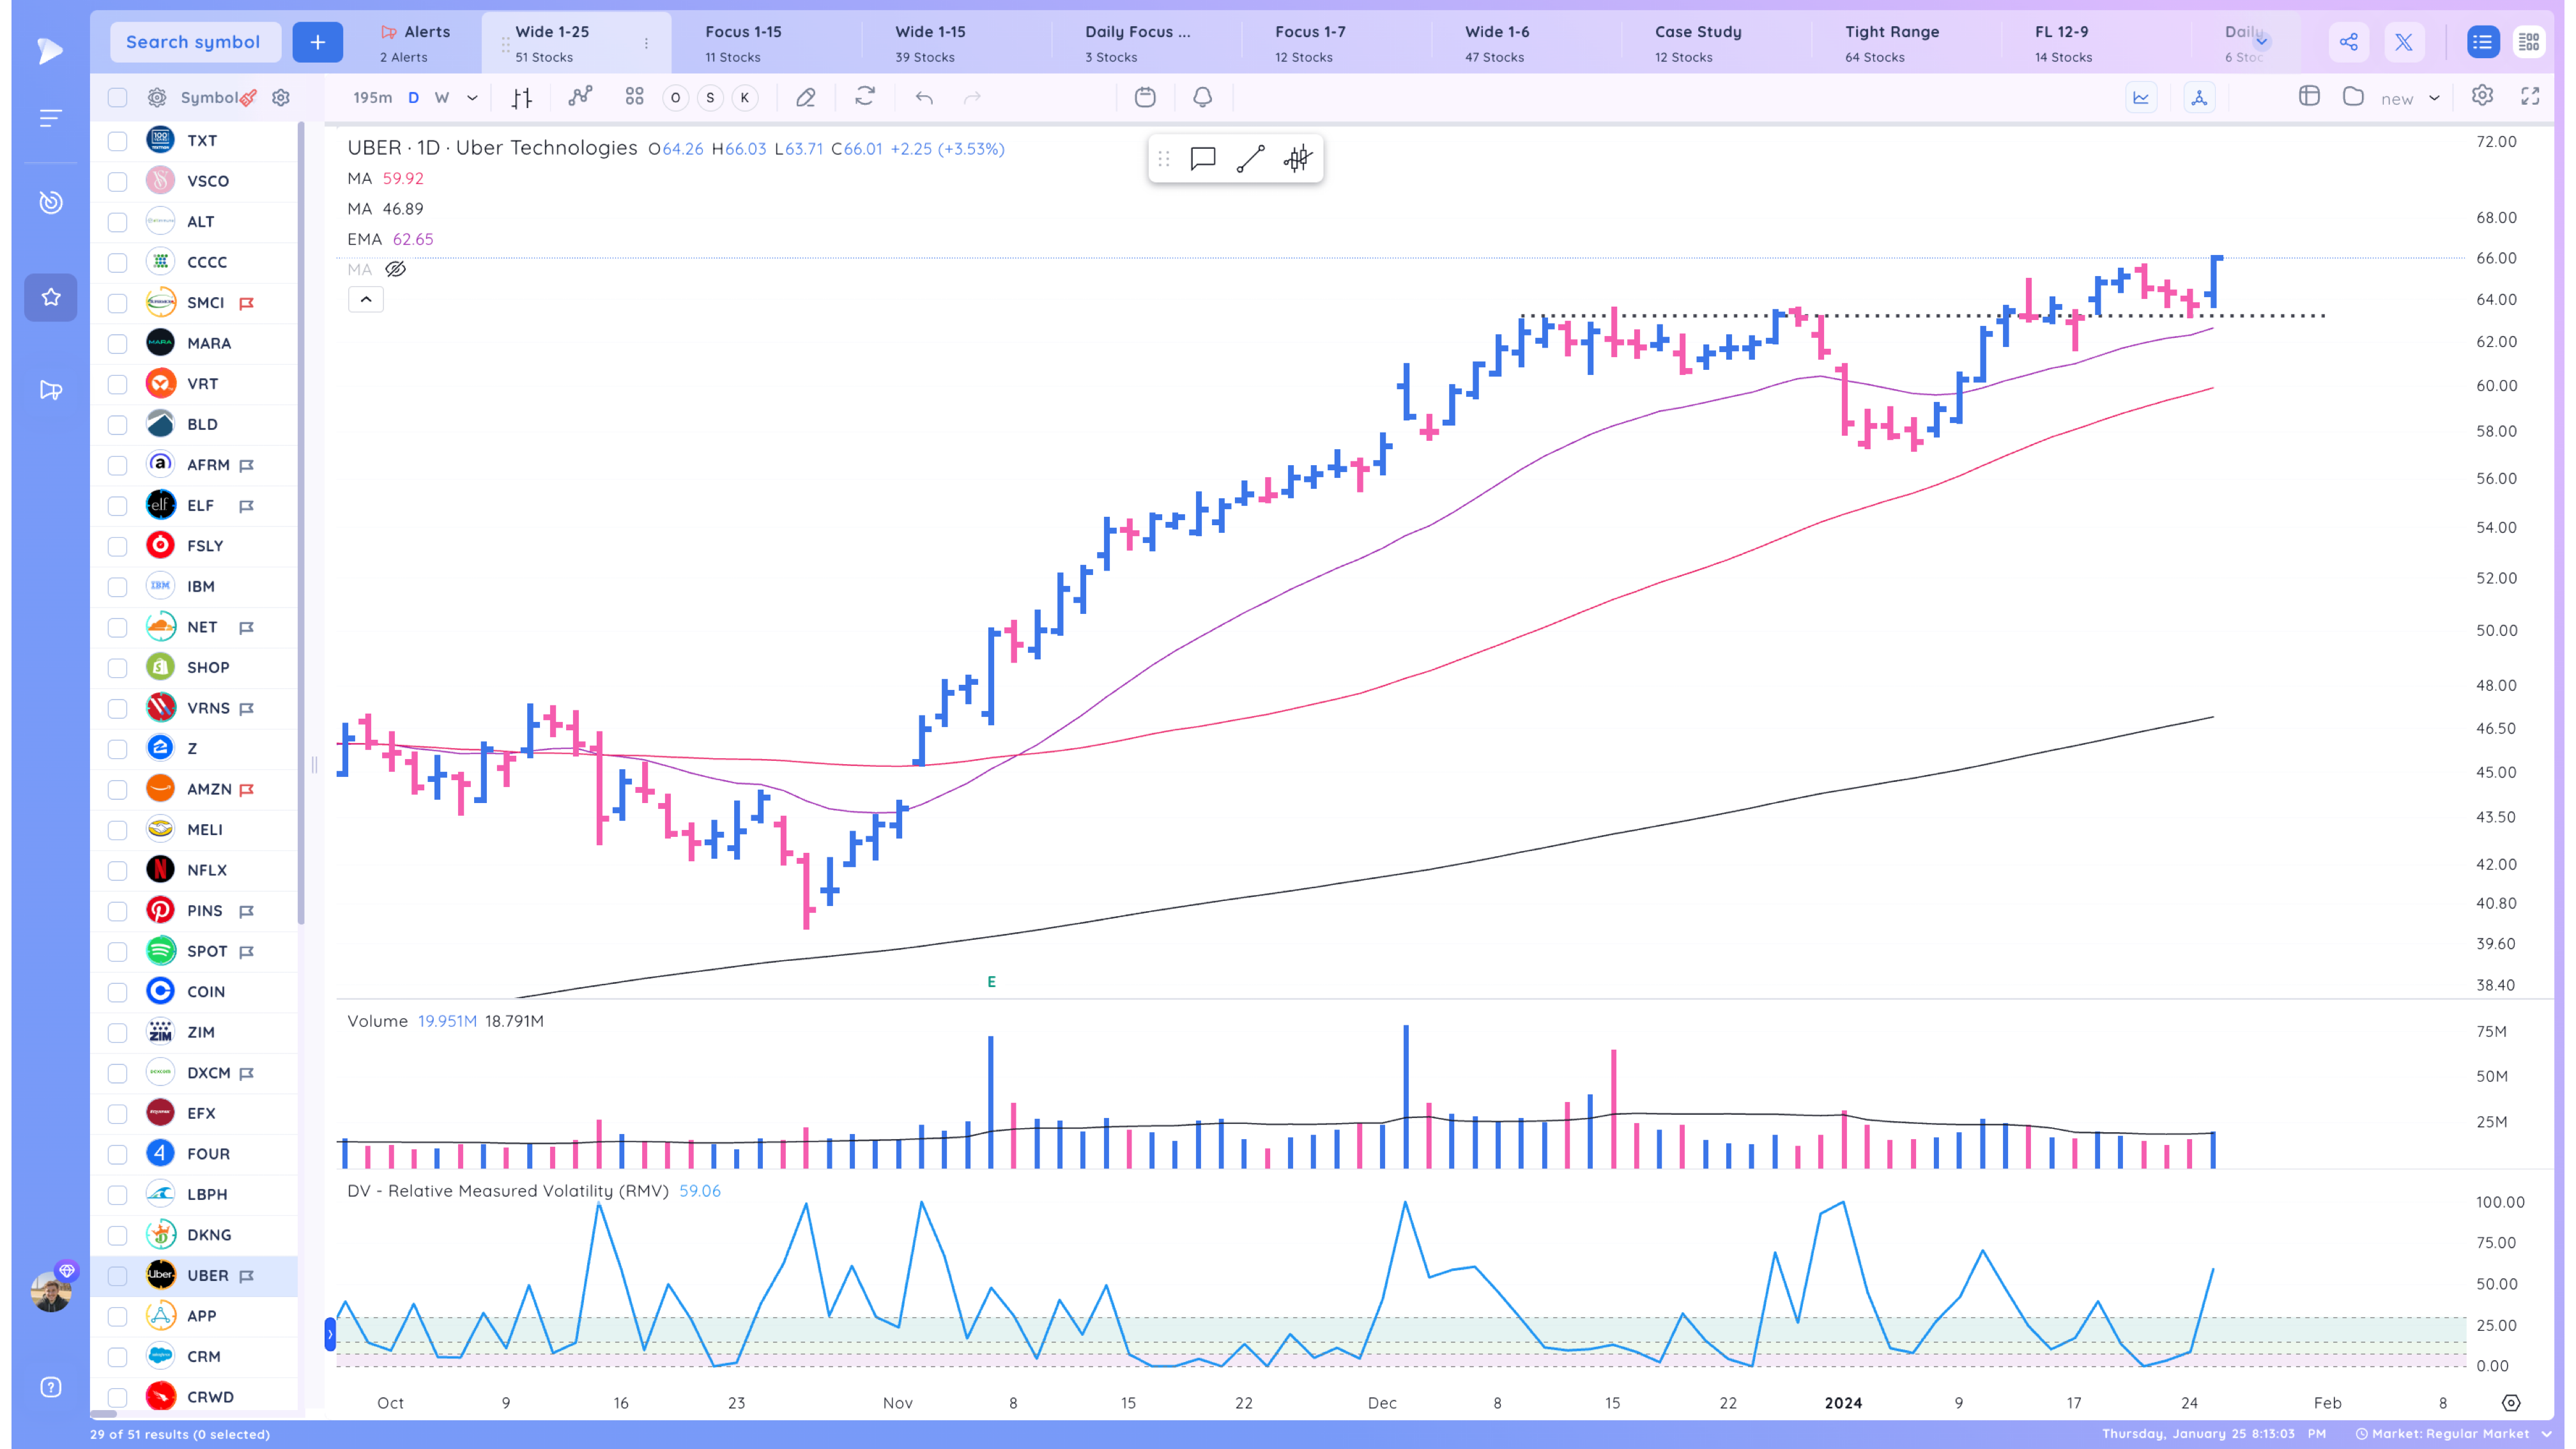This screenshot has height=1449, width=2576.
Task: Switch to list view icon
Action: coord(2482,42)
